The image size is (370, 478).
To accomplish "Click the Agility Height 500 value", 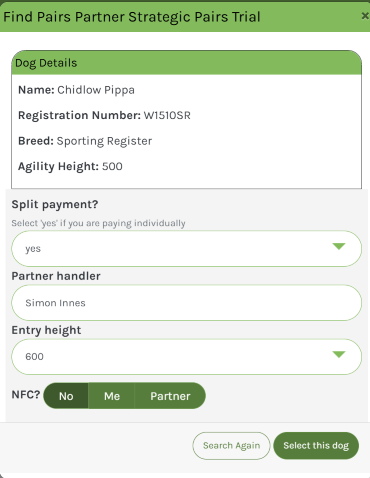I will click(112, 166).
